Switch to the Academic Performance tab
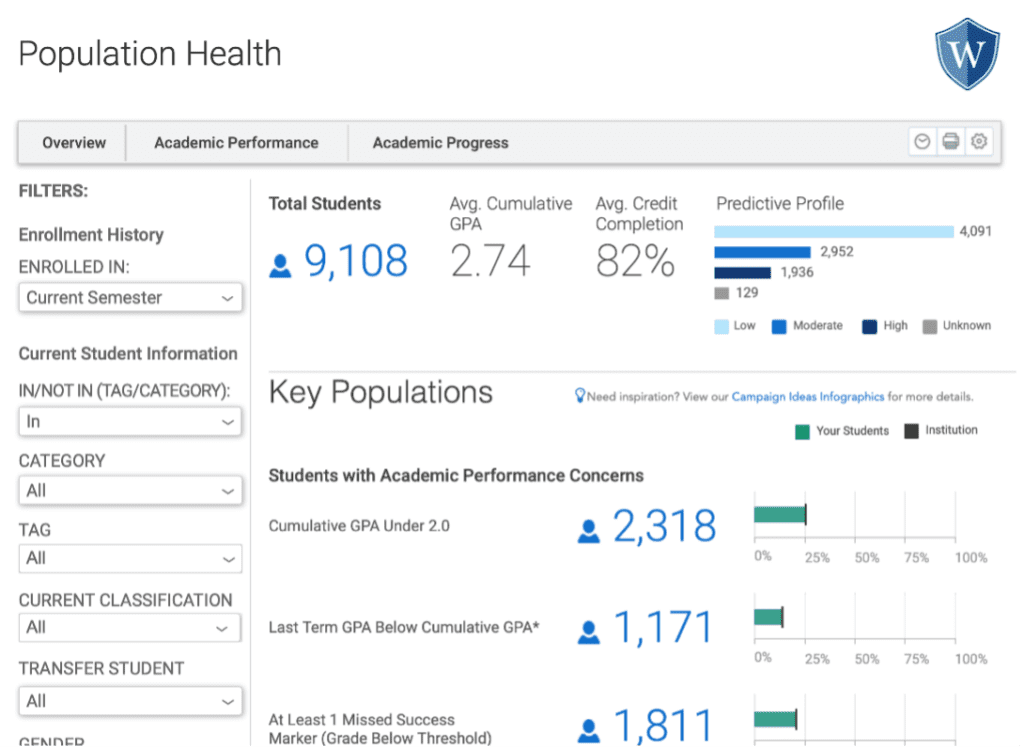The image size is (1024, 749). click(x=236, y=143)
